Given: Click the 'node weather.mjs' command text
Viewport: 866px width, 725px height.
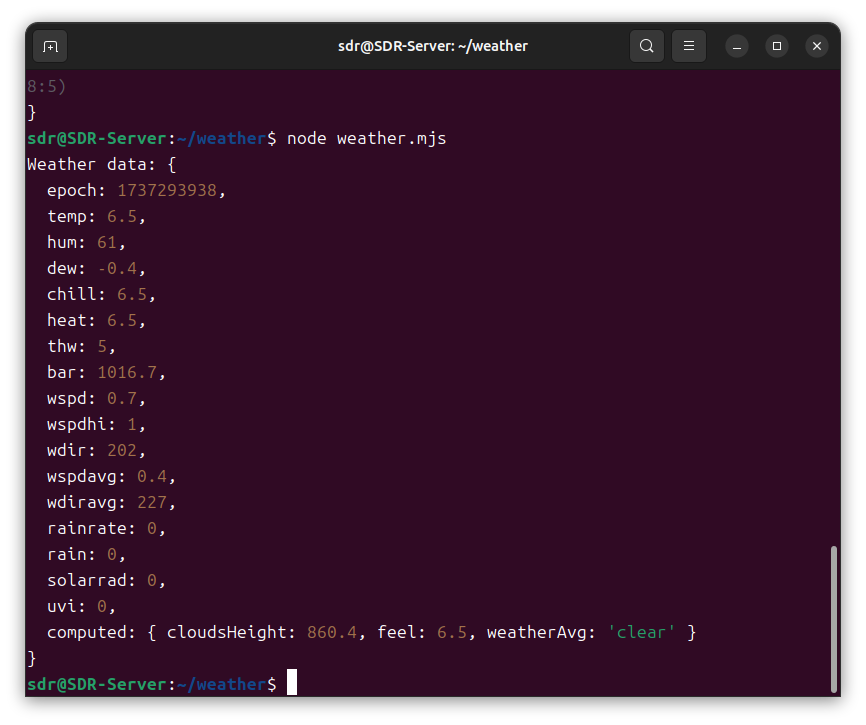Looking at the screenshot, I should 366,138.
